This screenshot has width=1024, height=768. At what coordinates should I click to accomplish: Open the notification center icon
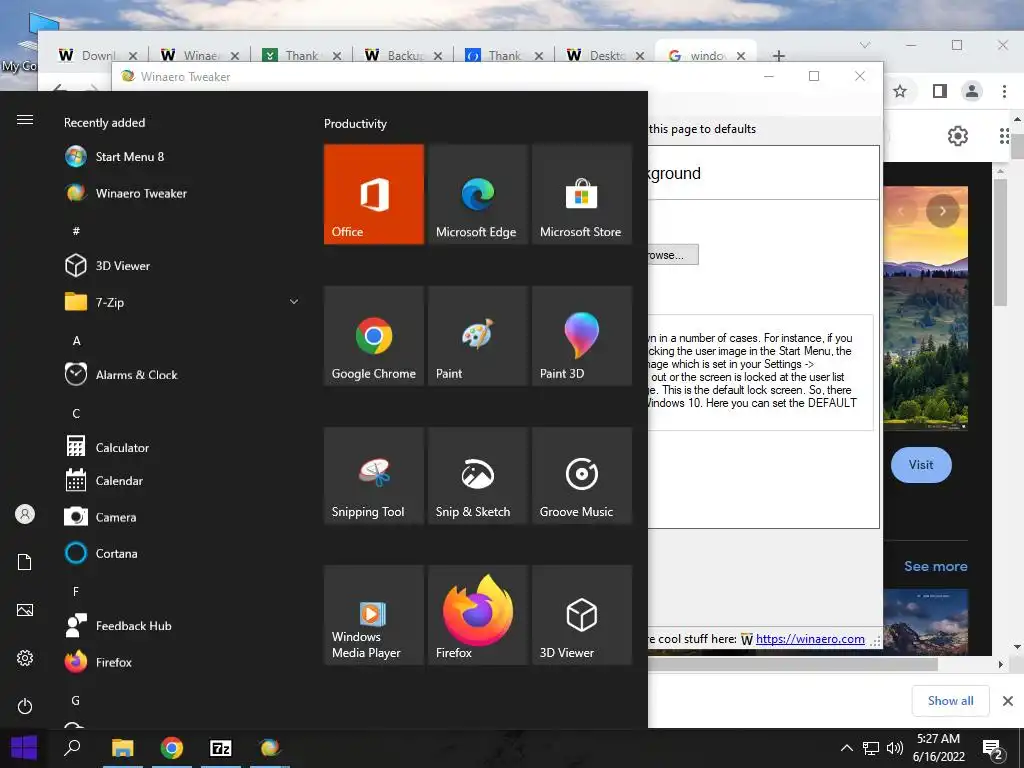[x=993, y=749]
